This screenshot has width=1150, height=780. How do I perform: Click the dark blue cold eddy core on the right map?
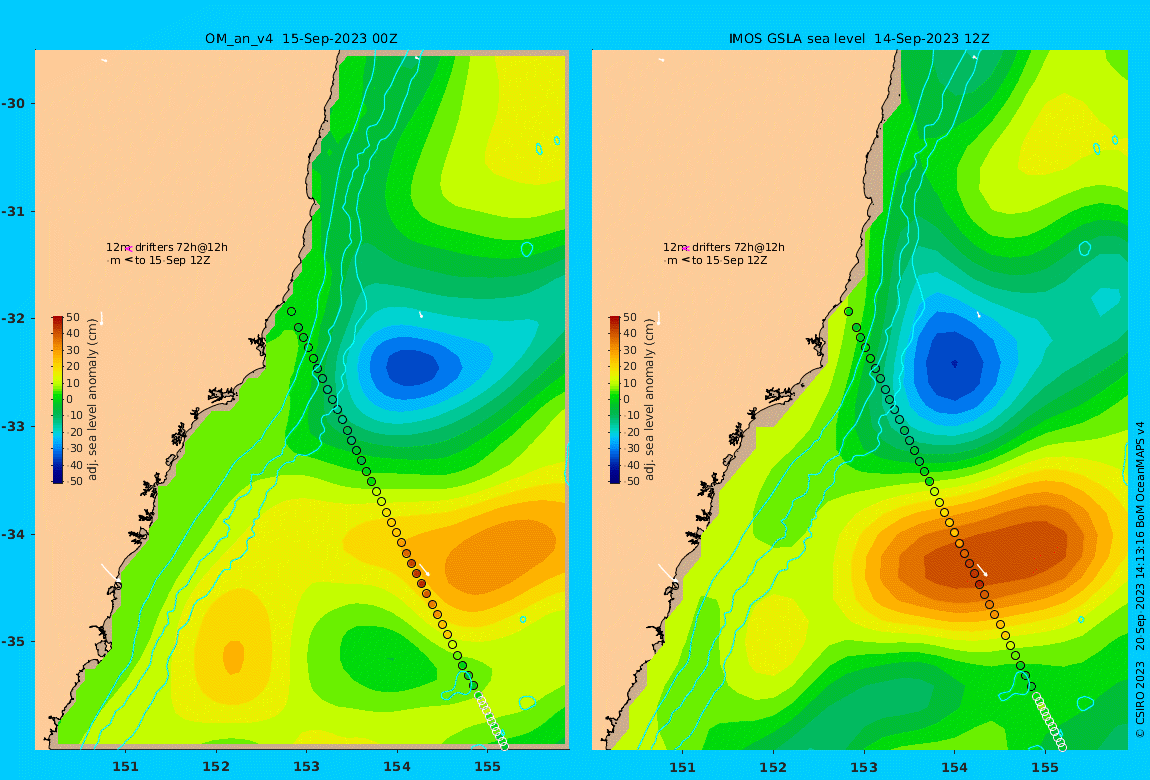(953, 364)
